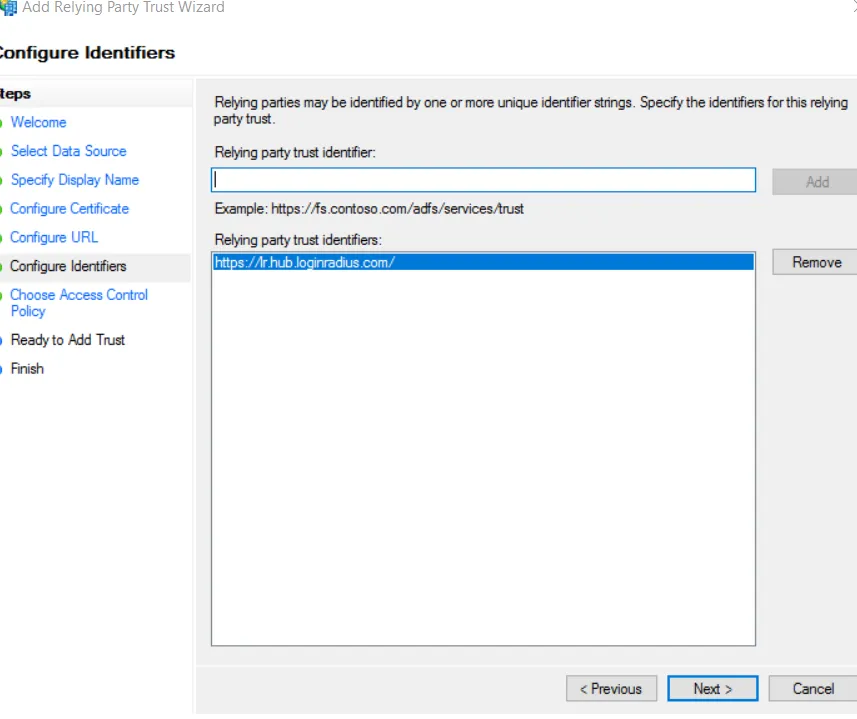Go back with the Previous button
857x719 pixels.
[611, 688]
